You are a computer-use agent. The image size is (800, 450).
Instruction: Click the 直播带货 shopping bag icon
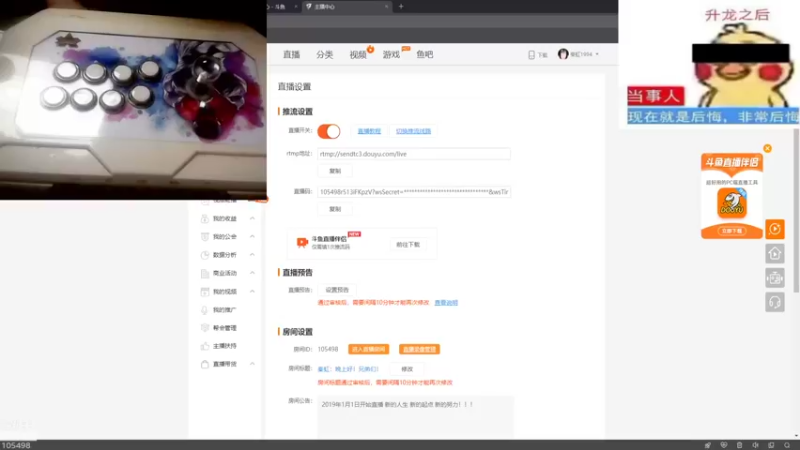point(205,364)
